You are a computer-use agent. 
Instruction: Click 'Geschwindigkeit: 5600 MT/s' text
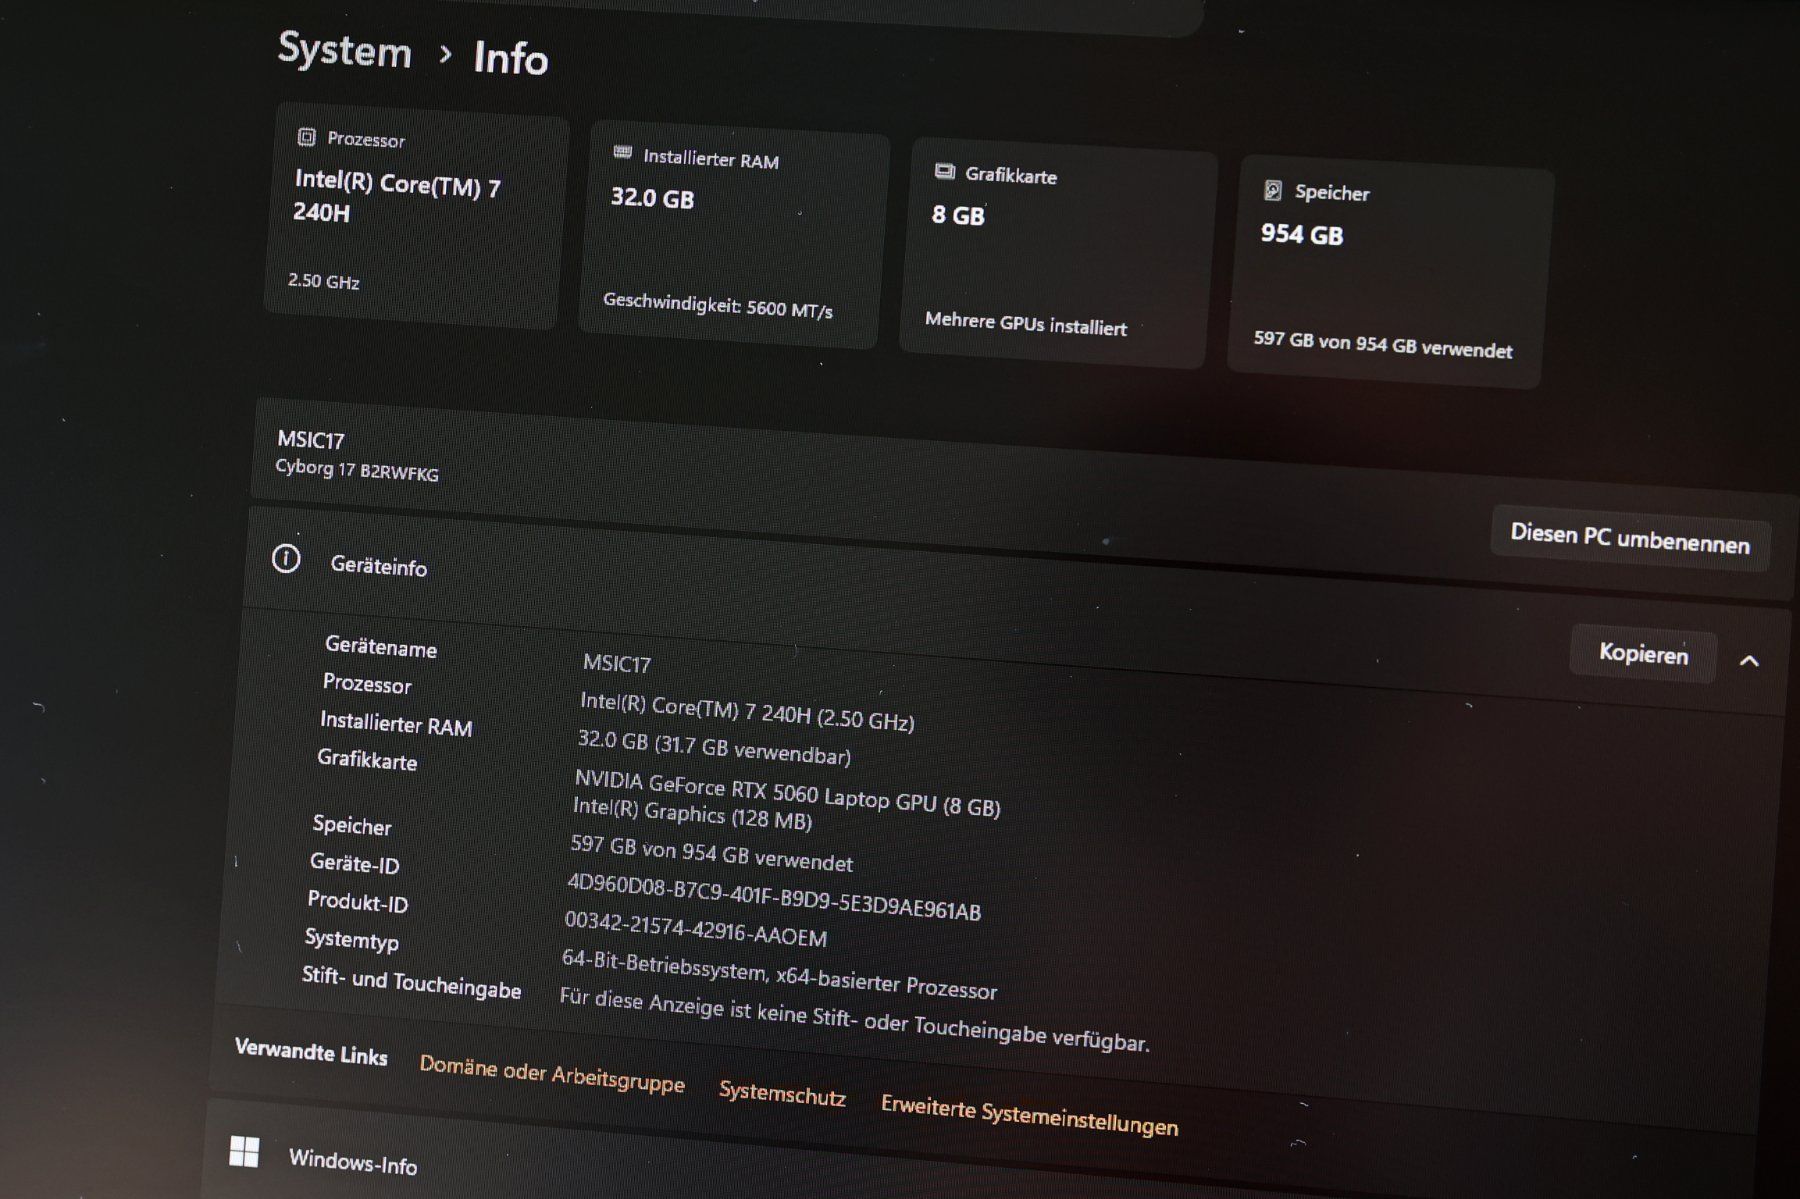point(717,305)
